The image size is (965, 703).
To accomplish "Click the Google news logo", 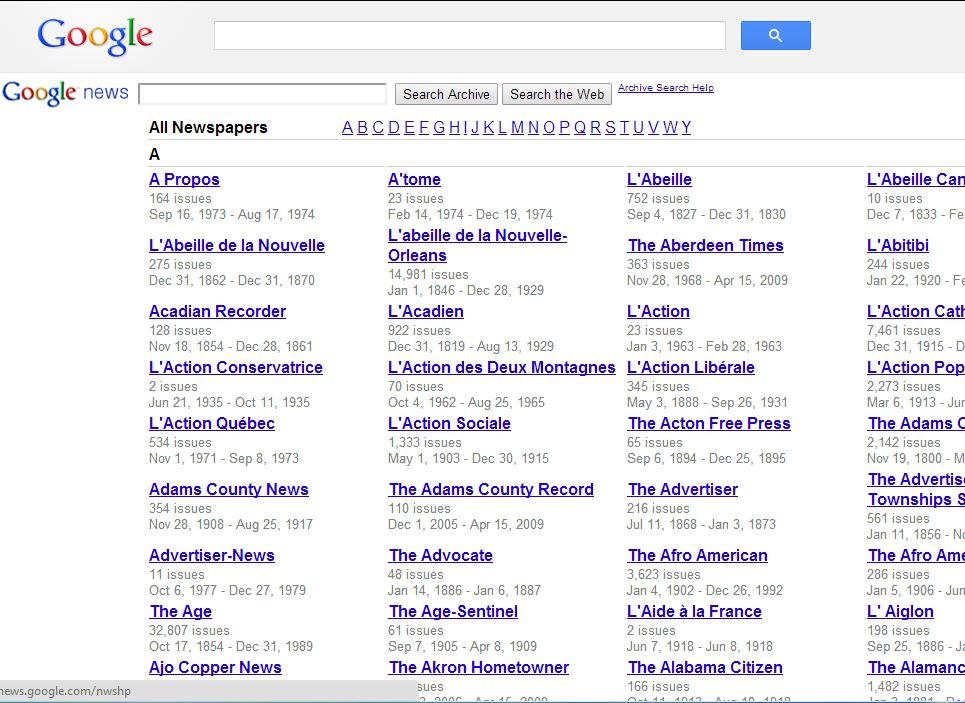I will (x=65, y=93).
